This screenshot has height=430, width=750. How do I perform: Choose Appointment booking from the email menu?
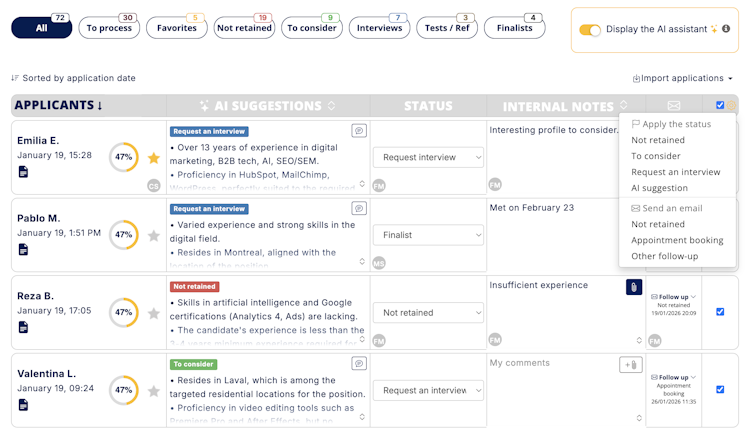pos(677,240)
